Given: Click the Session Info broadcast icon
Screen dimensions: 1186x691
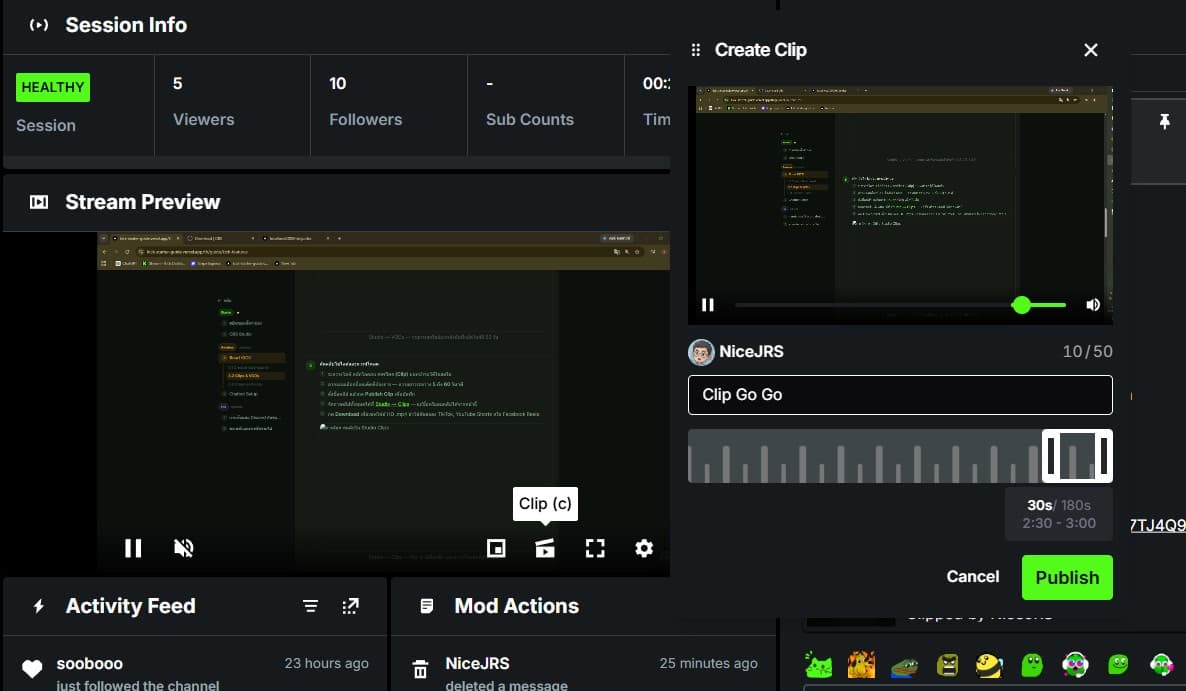Looking at the screenshot, I should tap(39, 25).
